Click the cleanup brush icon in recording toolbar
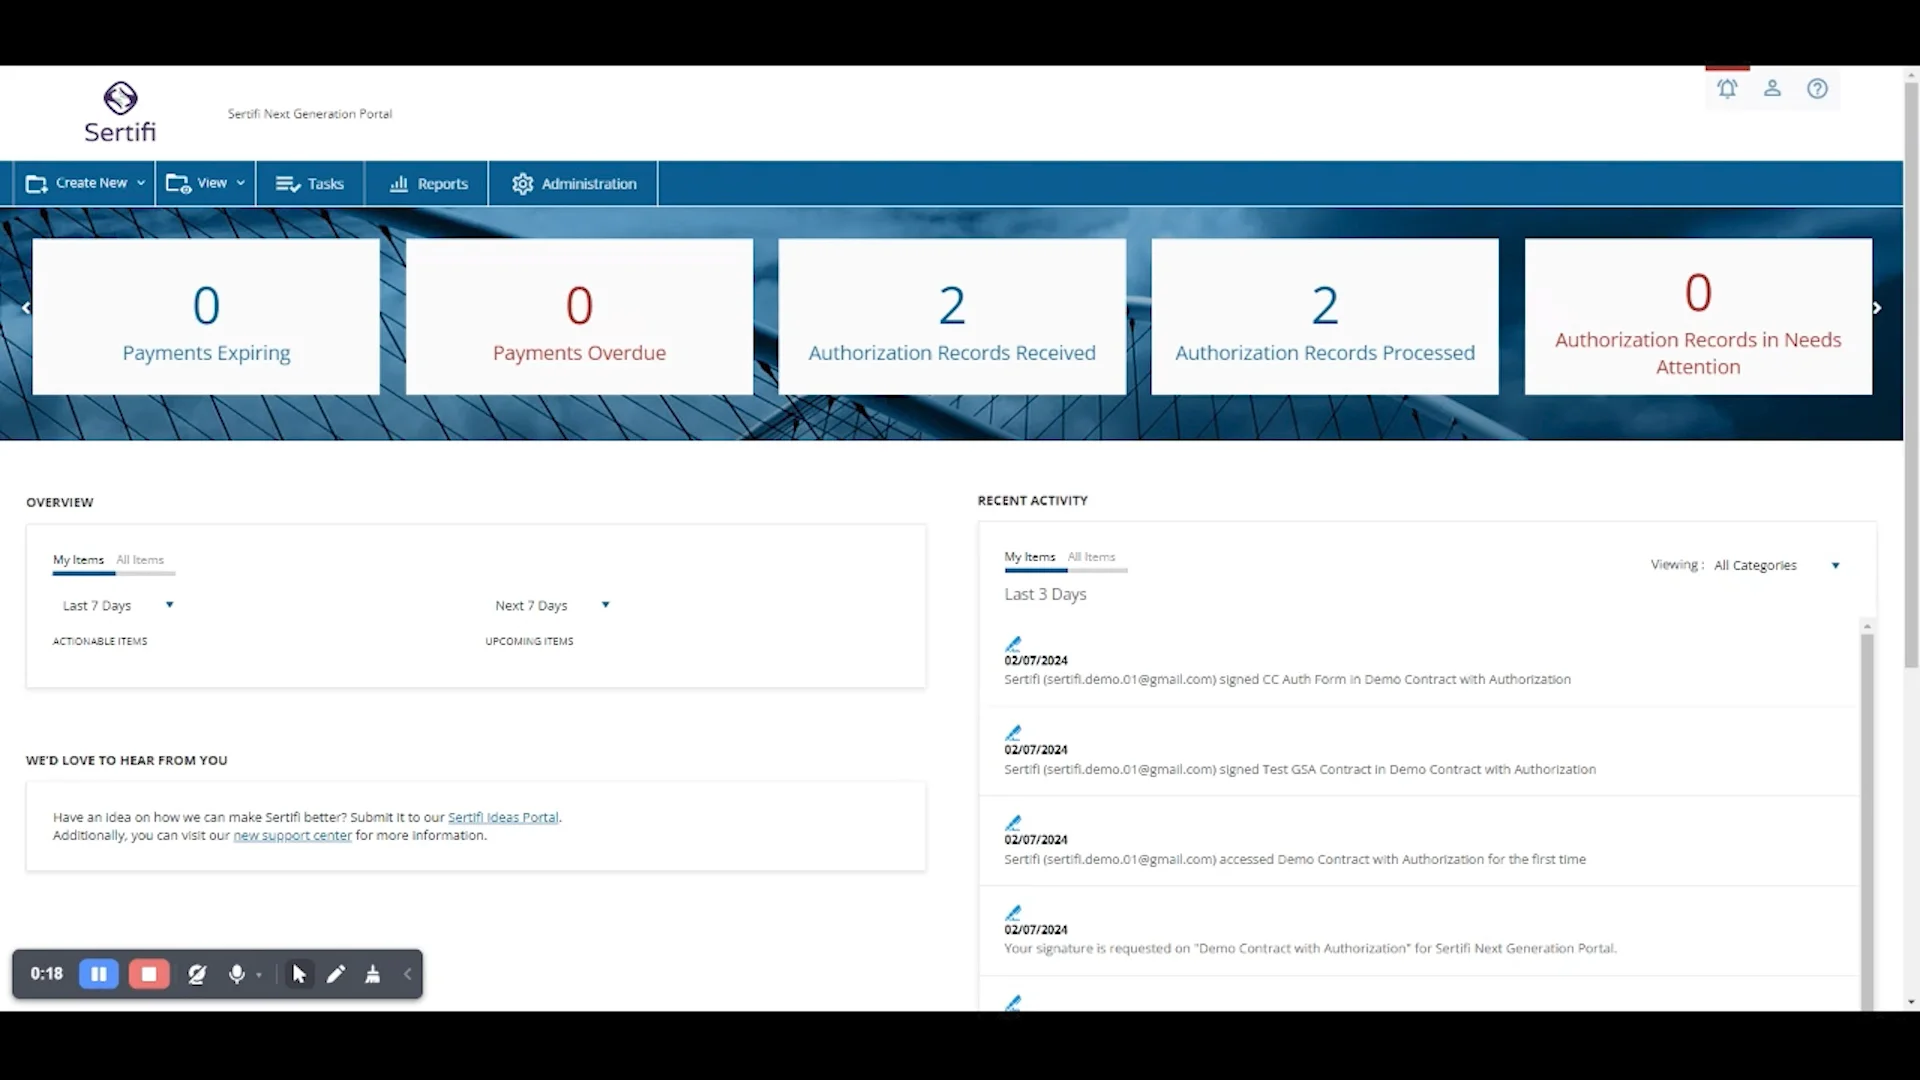Viewport: 1920px width, 1080px height. [x=372, y=974]
